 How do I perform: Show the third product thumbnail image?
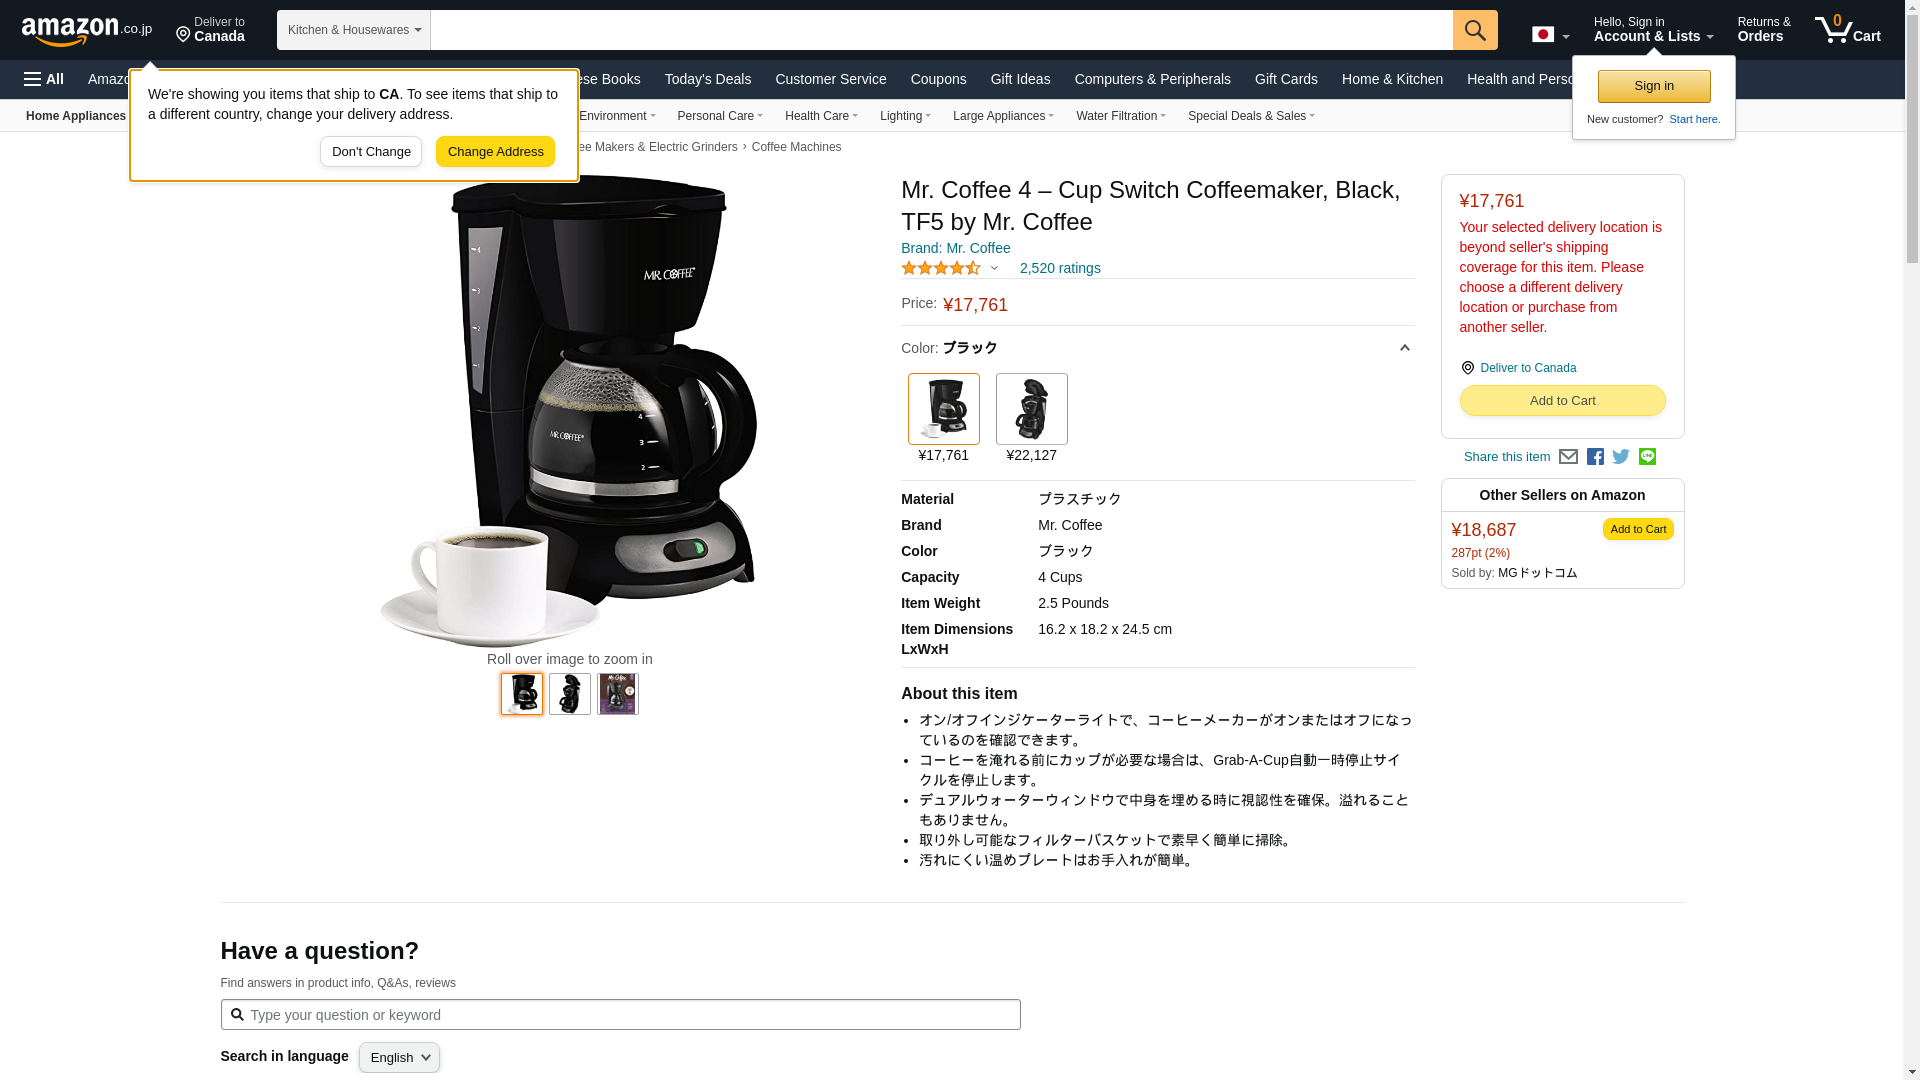[x=617, y=694]
